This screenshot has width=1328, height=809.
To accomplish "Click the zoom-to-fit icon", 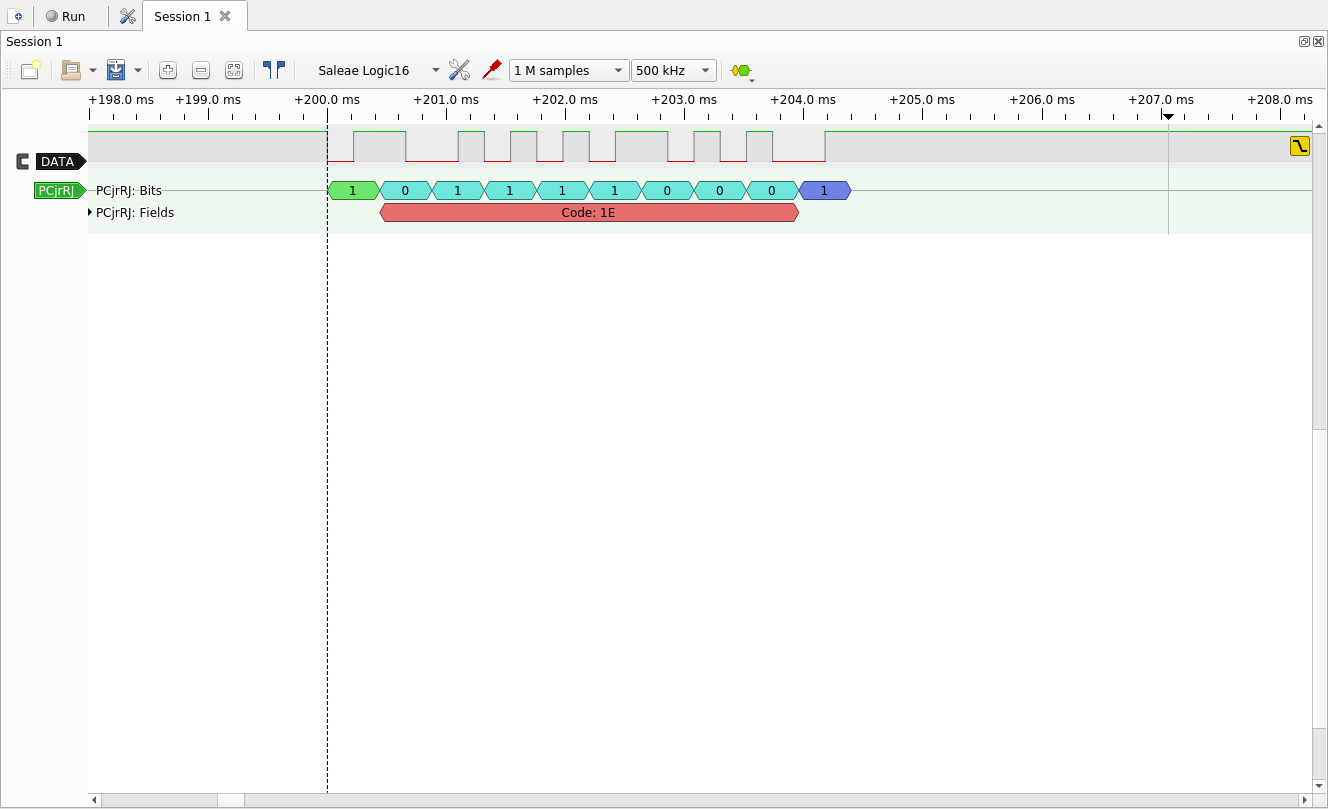I will point(234,70).
